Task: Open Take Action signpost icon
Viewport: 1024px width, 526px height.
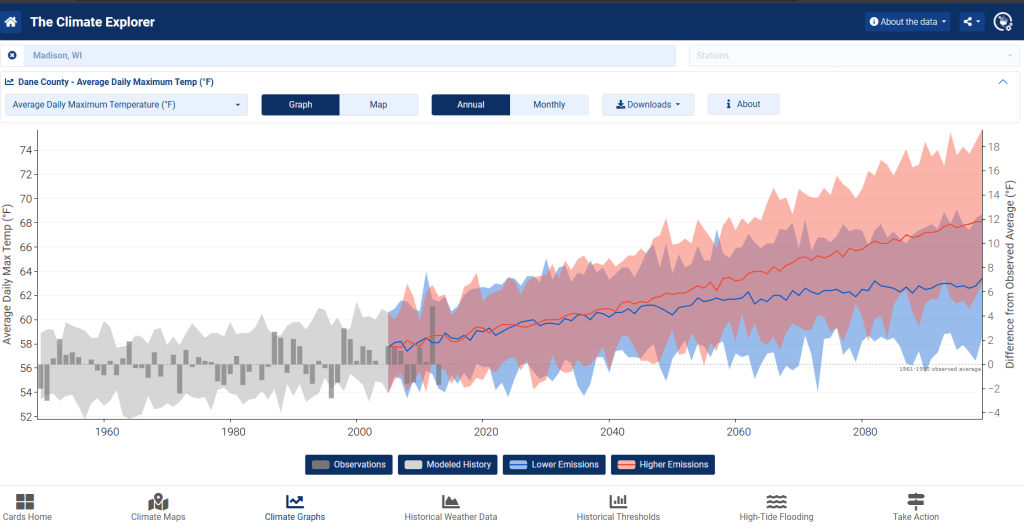Action: click(x=916, y=501)
